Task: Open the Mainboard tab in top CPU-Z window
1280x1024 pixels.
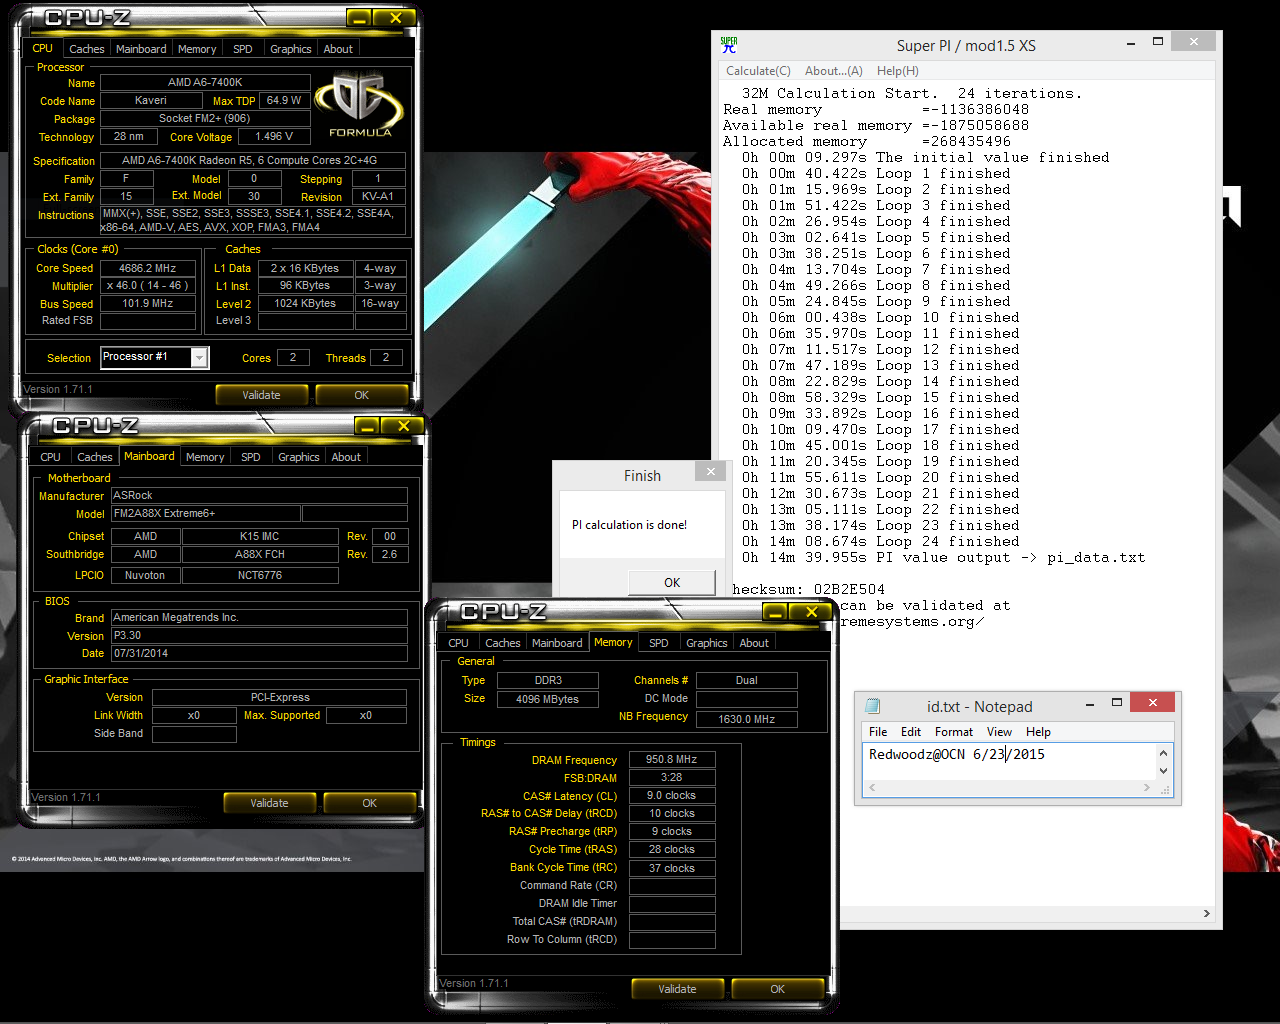Action: point(141,49)
